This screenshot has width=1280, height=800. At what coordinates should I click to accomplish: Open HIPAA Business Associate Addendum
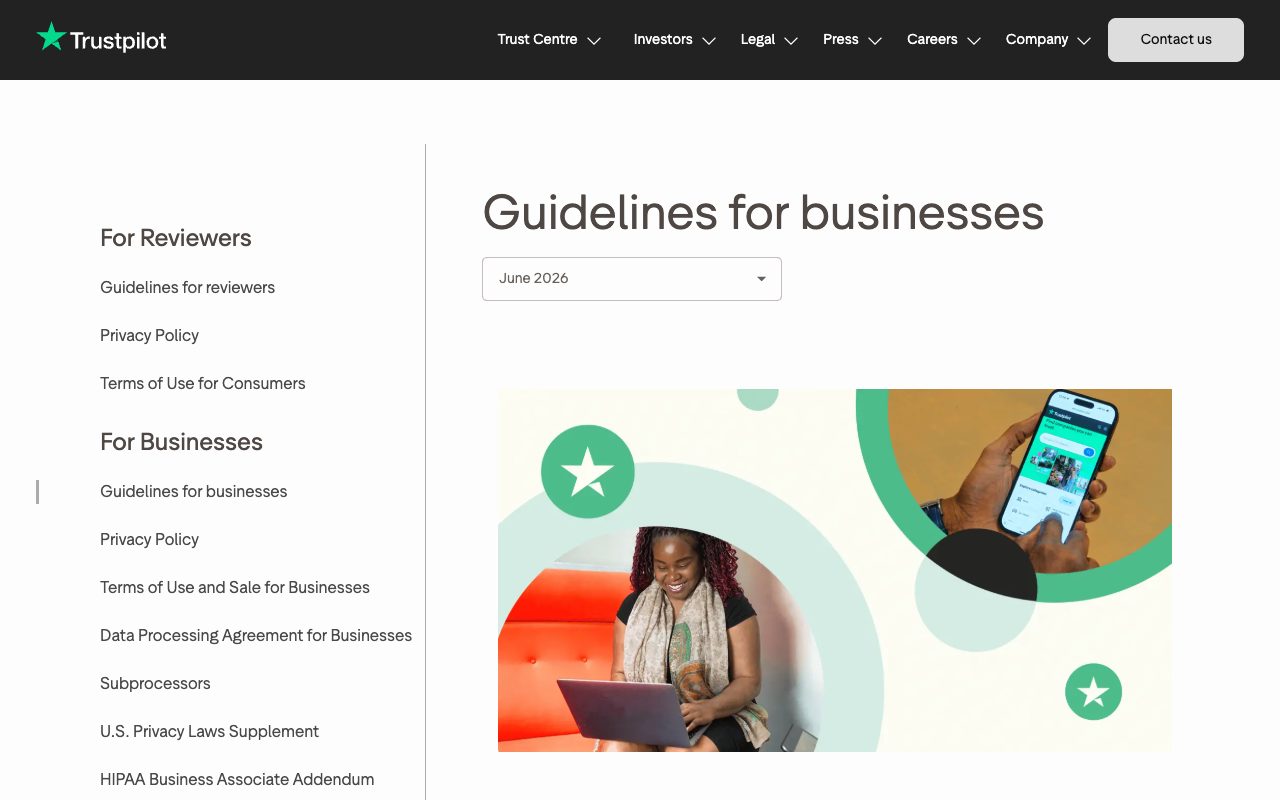237,780
